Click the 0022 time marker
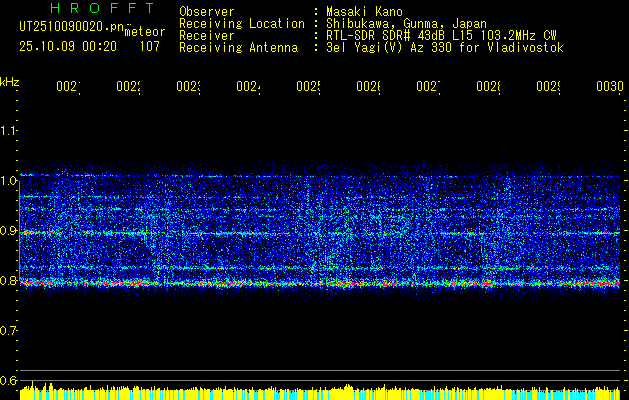 tap(128, 86)
